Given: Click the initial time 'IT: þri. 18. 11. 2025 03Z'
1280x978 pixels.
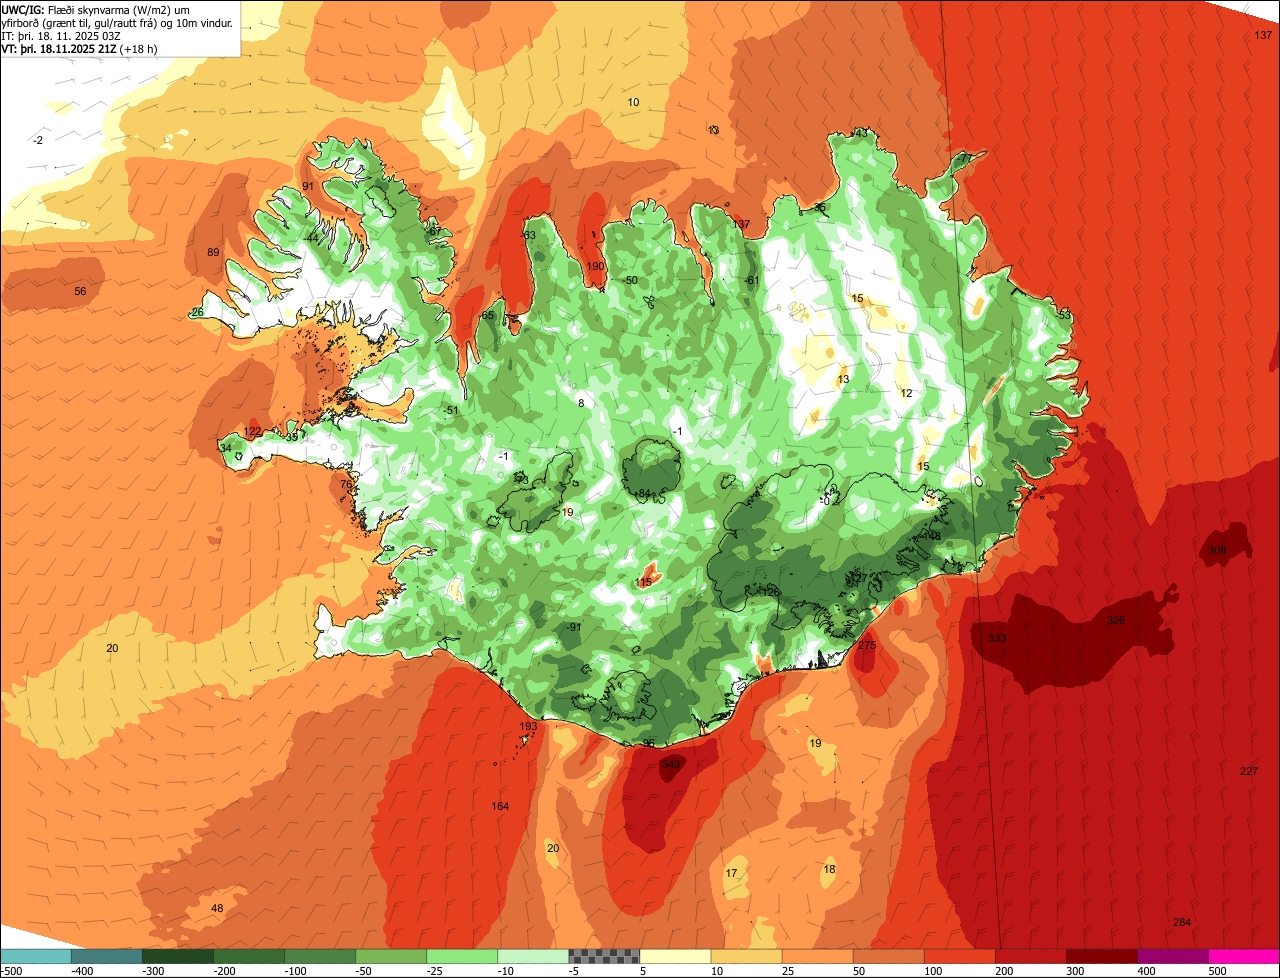Looking at the screenshot, I should tap(62, 36).
